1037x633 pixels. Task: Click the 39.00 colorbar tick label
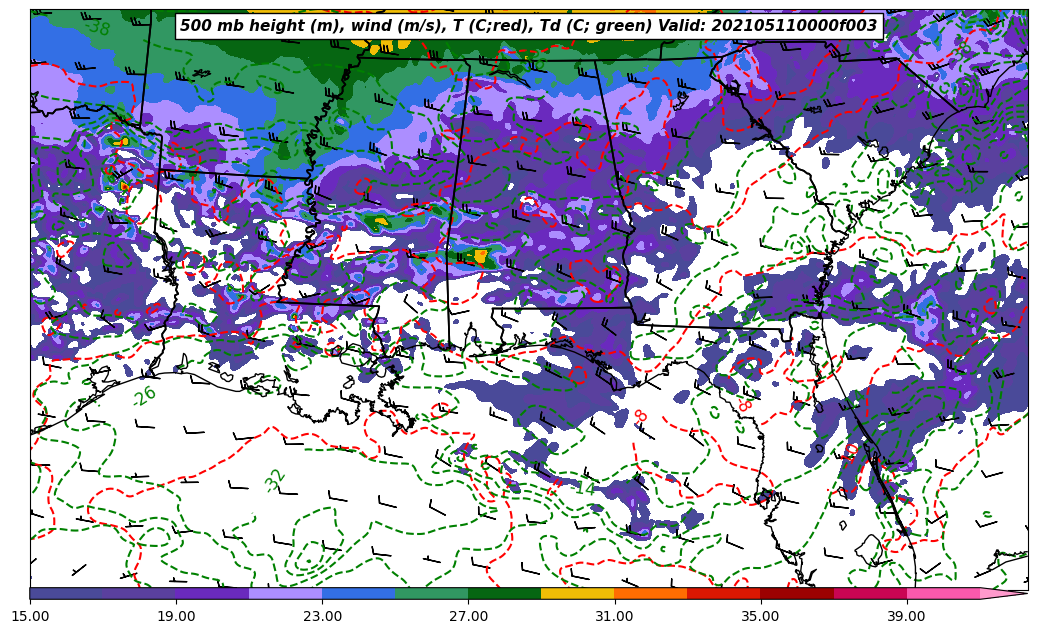coord(906,616)
